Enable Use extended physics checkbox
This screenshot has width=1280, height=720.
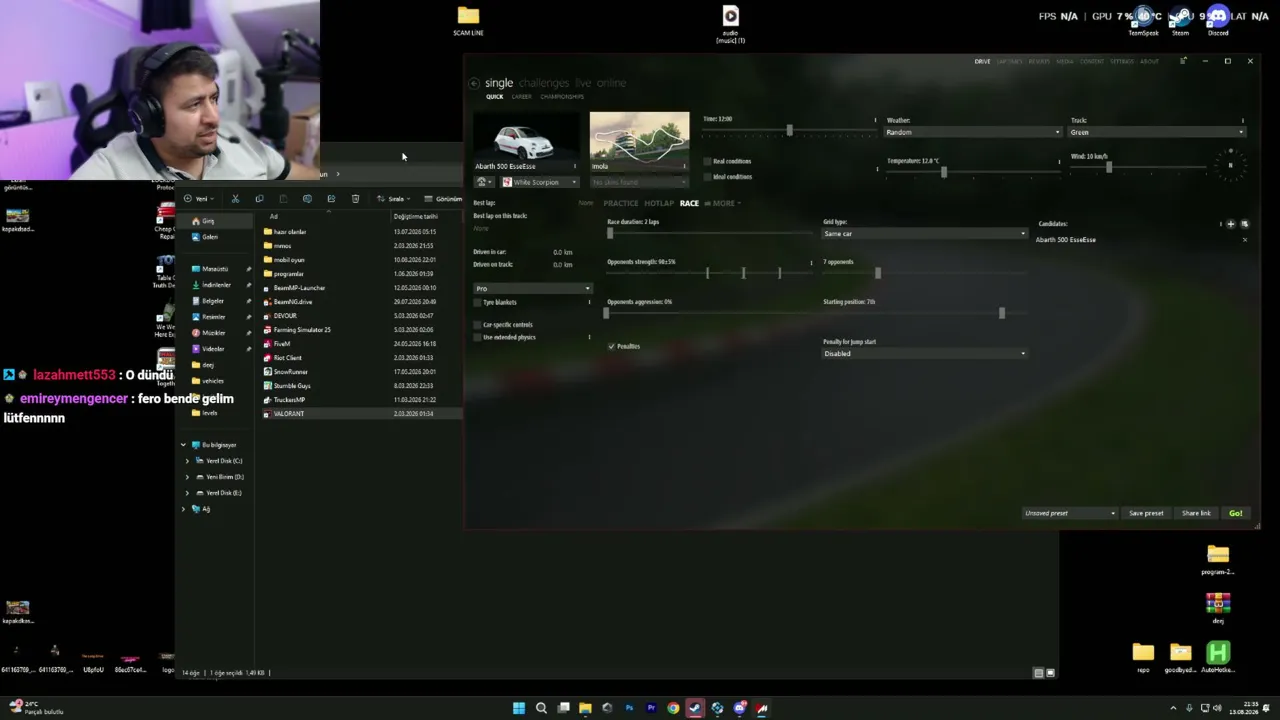pos(477,337)
